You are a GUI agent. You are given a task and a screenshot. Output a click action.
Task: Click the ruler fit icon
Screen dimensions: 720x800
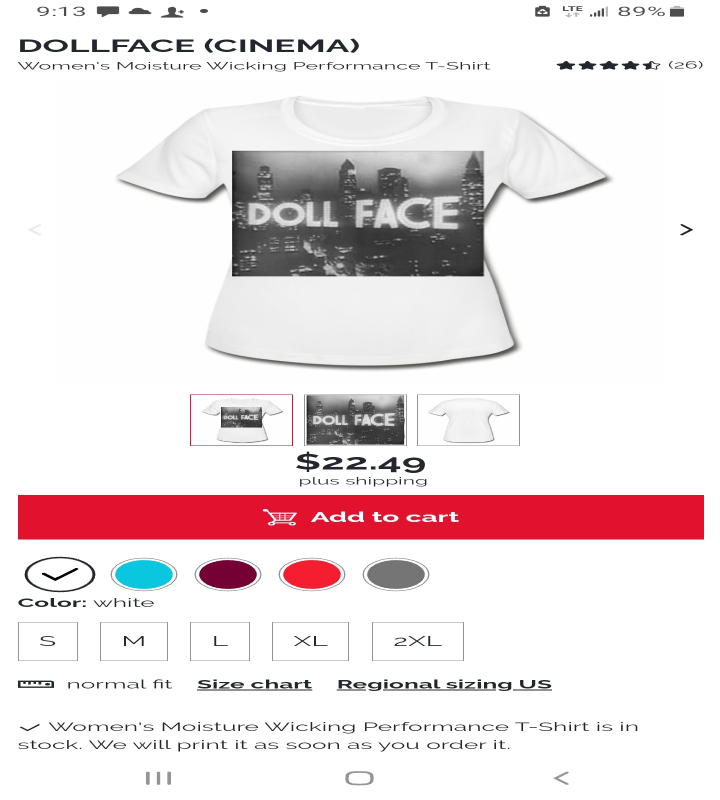coord(36,684)
